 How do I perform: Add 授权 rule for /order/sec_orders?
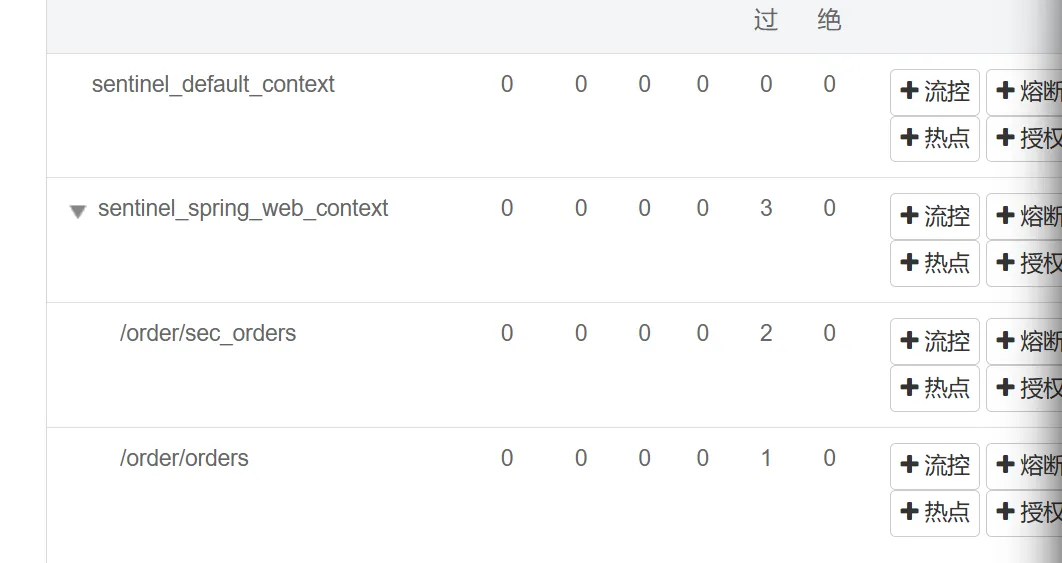pos(1024,388)
